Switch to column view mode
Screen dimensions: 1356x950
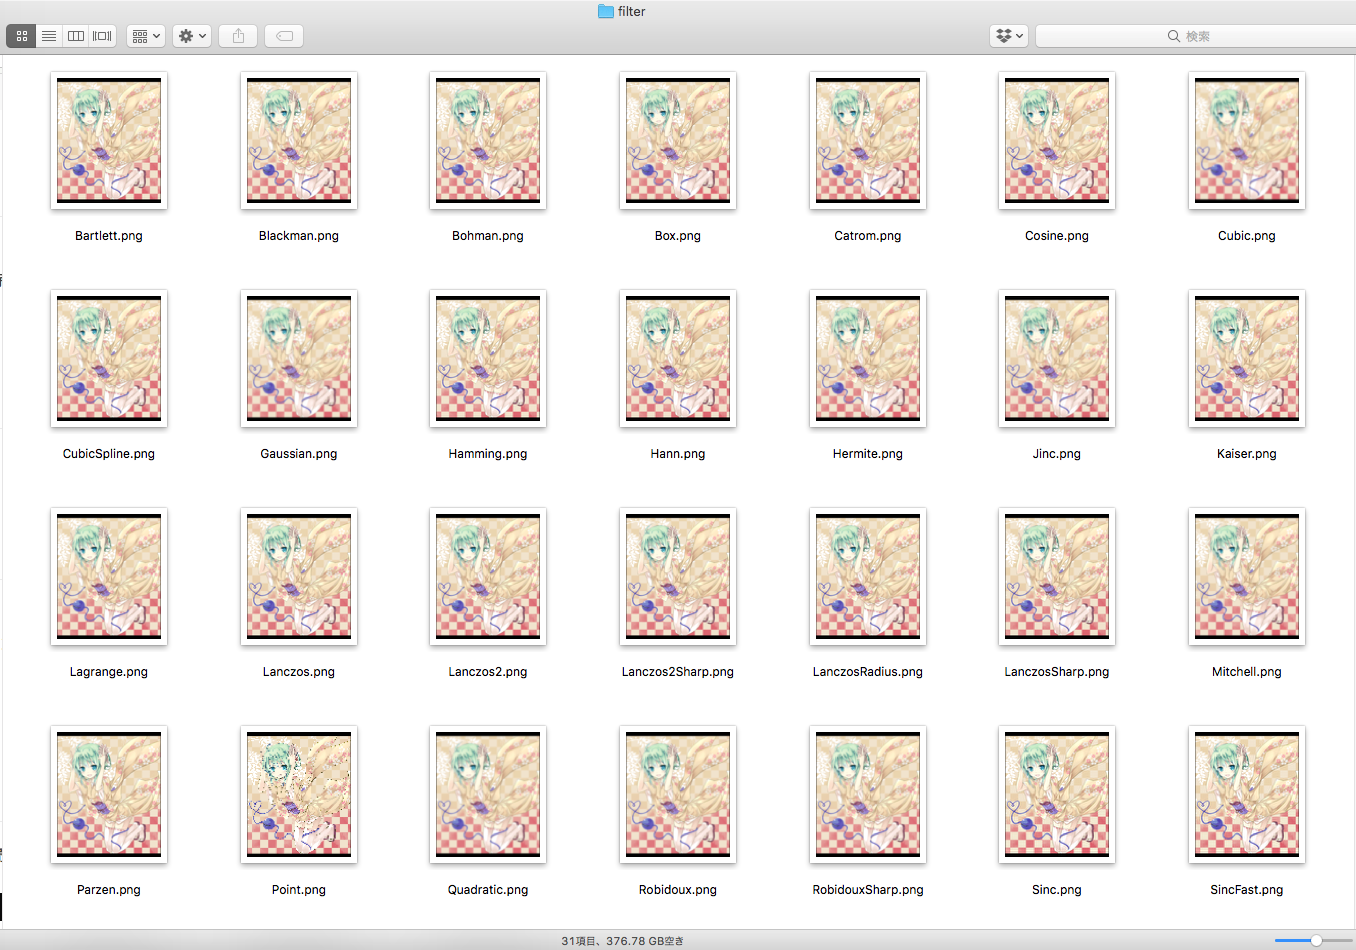click(76, 36)
